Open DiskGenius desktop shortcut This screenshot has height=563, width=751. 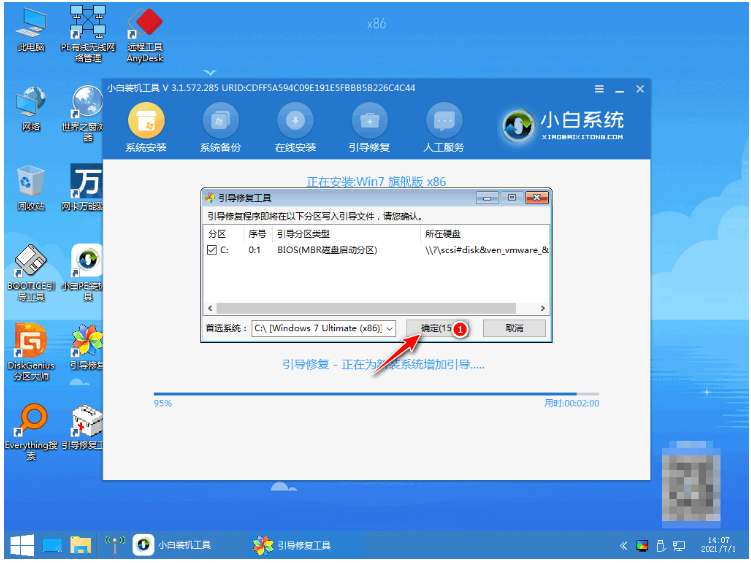(x=32, y=344)
